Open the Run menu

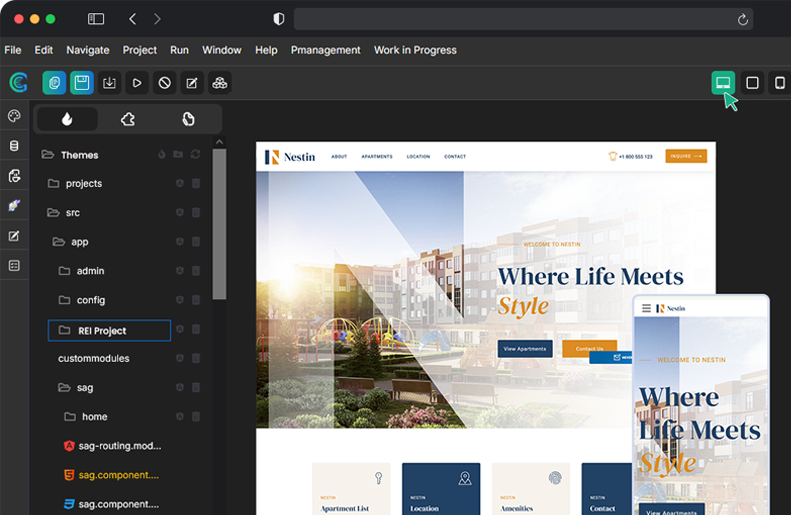179,50
